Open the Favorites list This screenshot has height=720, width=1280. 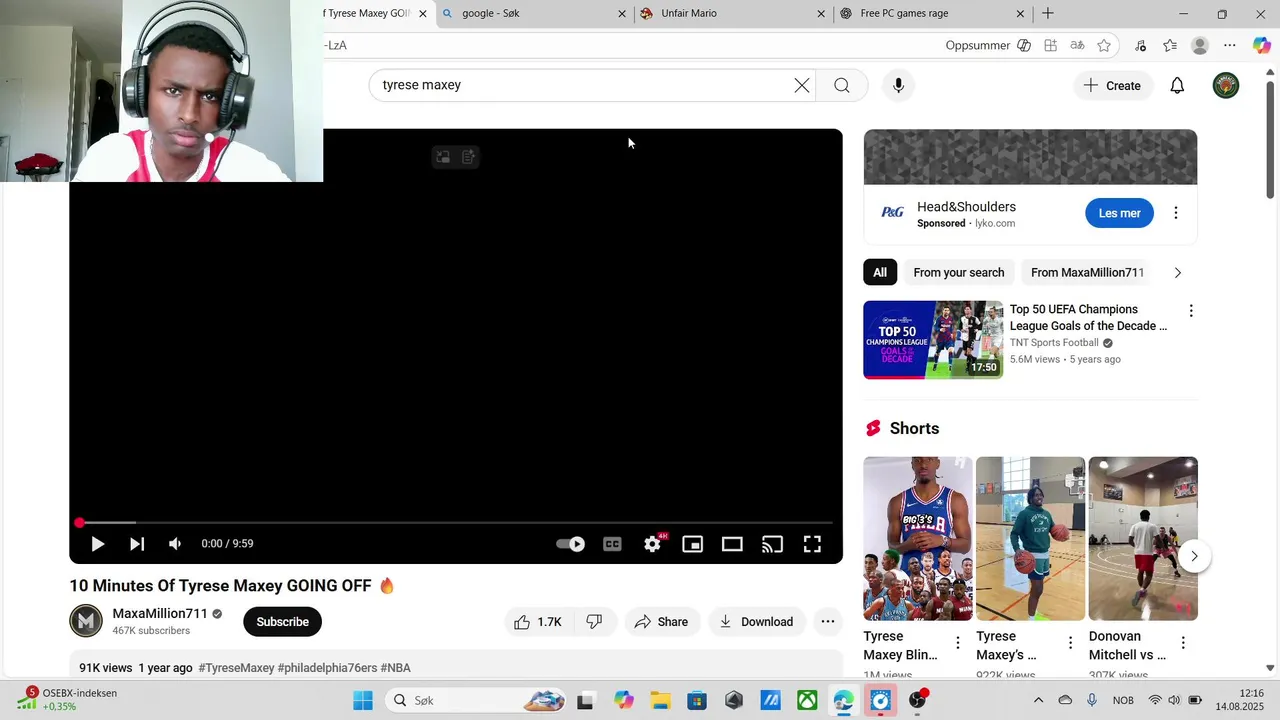click(x=1170, y=45)
